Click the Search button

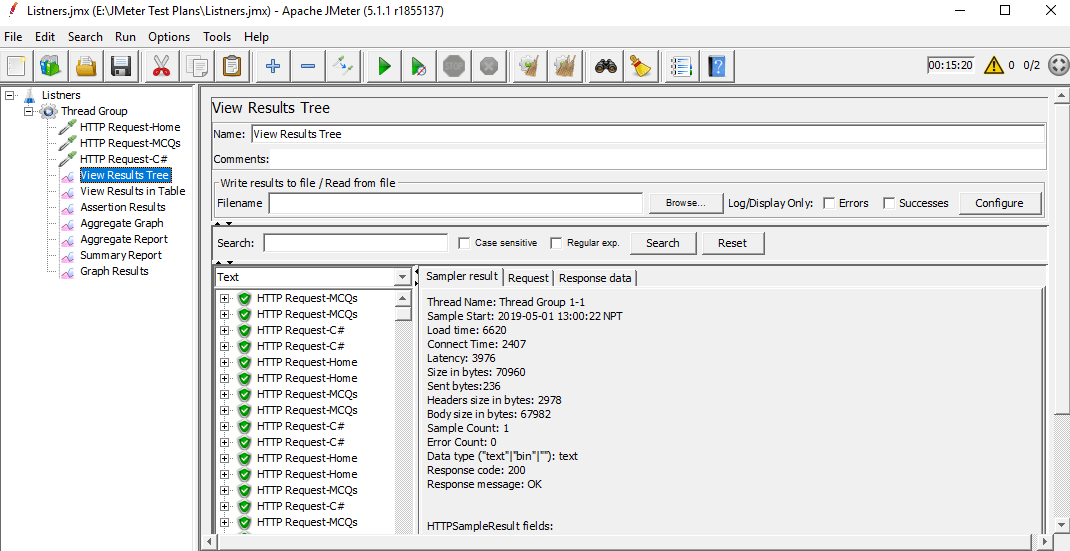[663, 243]
